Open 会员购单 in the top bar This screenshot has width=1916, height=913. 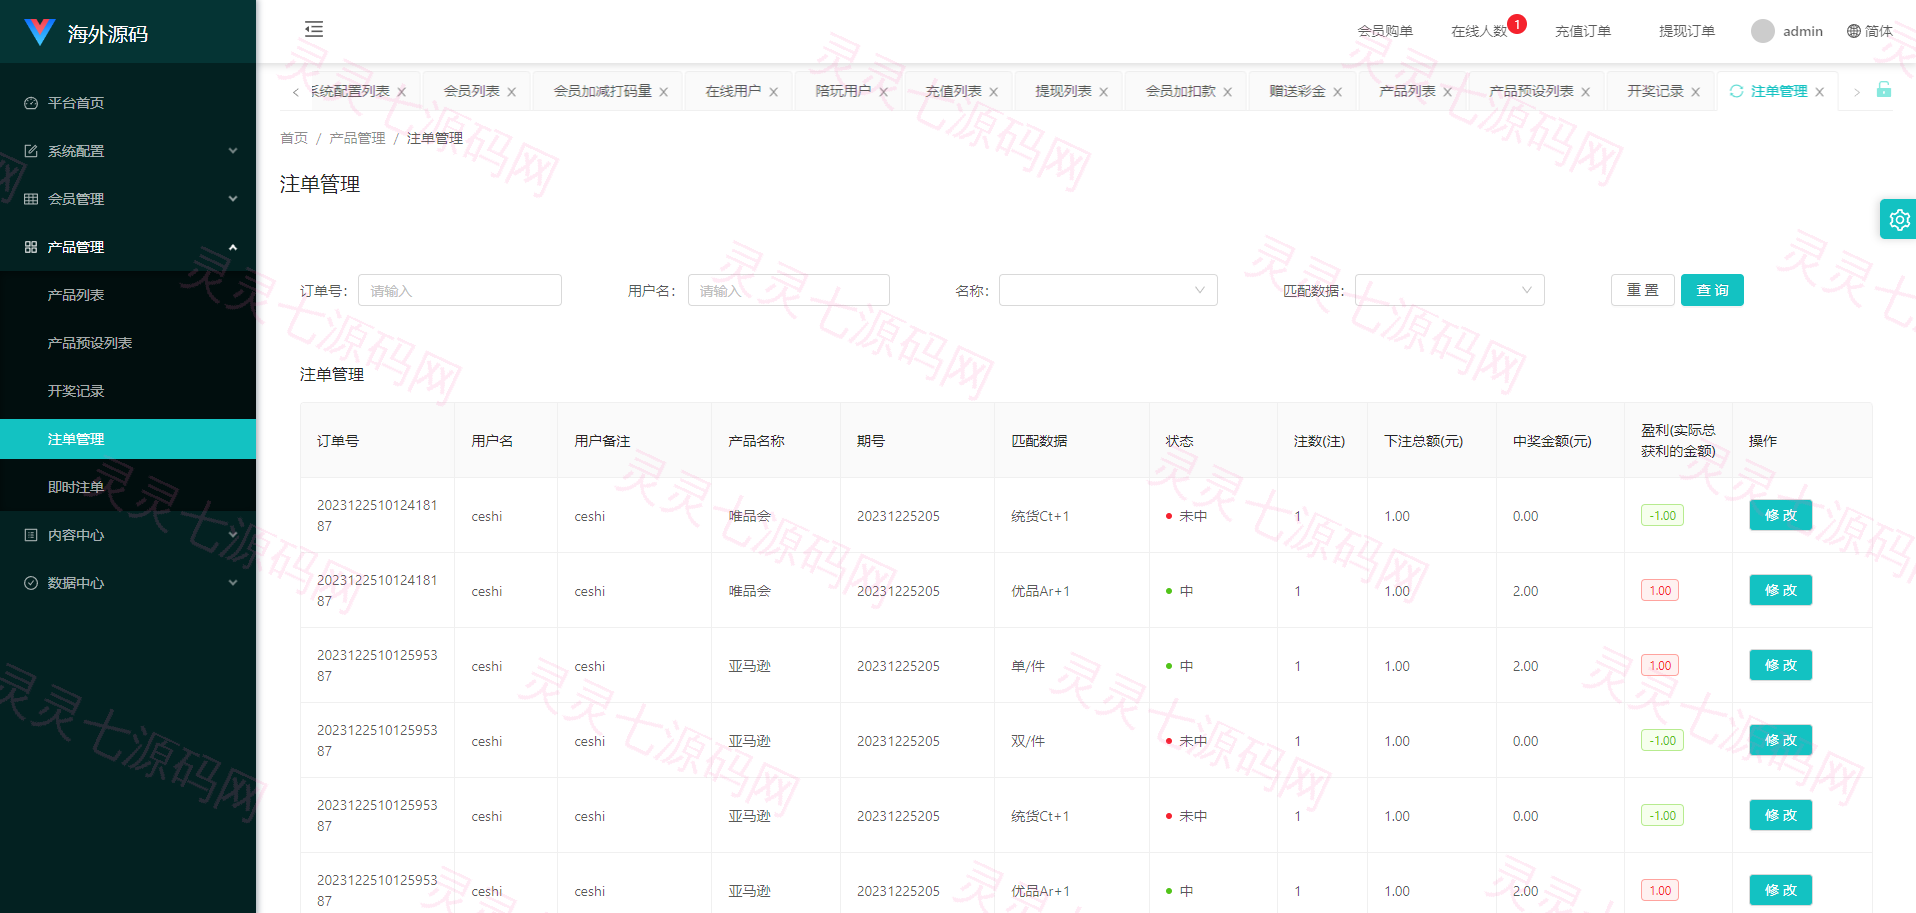coord(1385,31)
